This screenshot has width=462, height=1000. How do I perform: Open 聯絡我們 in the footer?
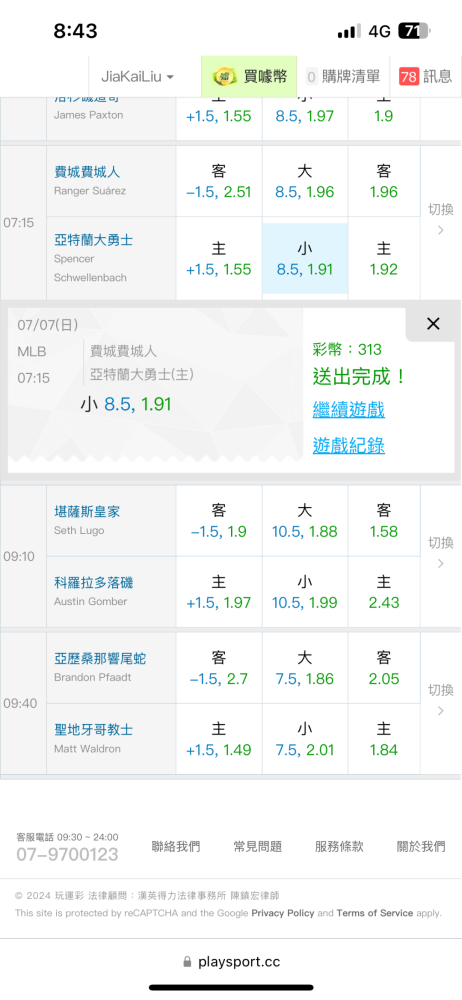pyautogui.click(x=175, y=846)
